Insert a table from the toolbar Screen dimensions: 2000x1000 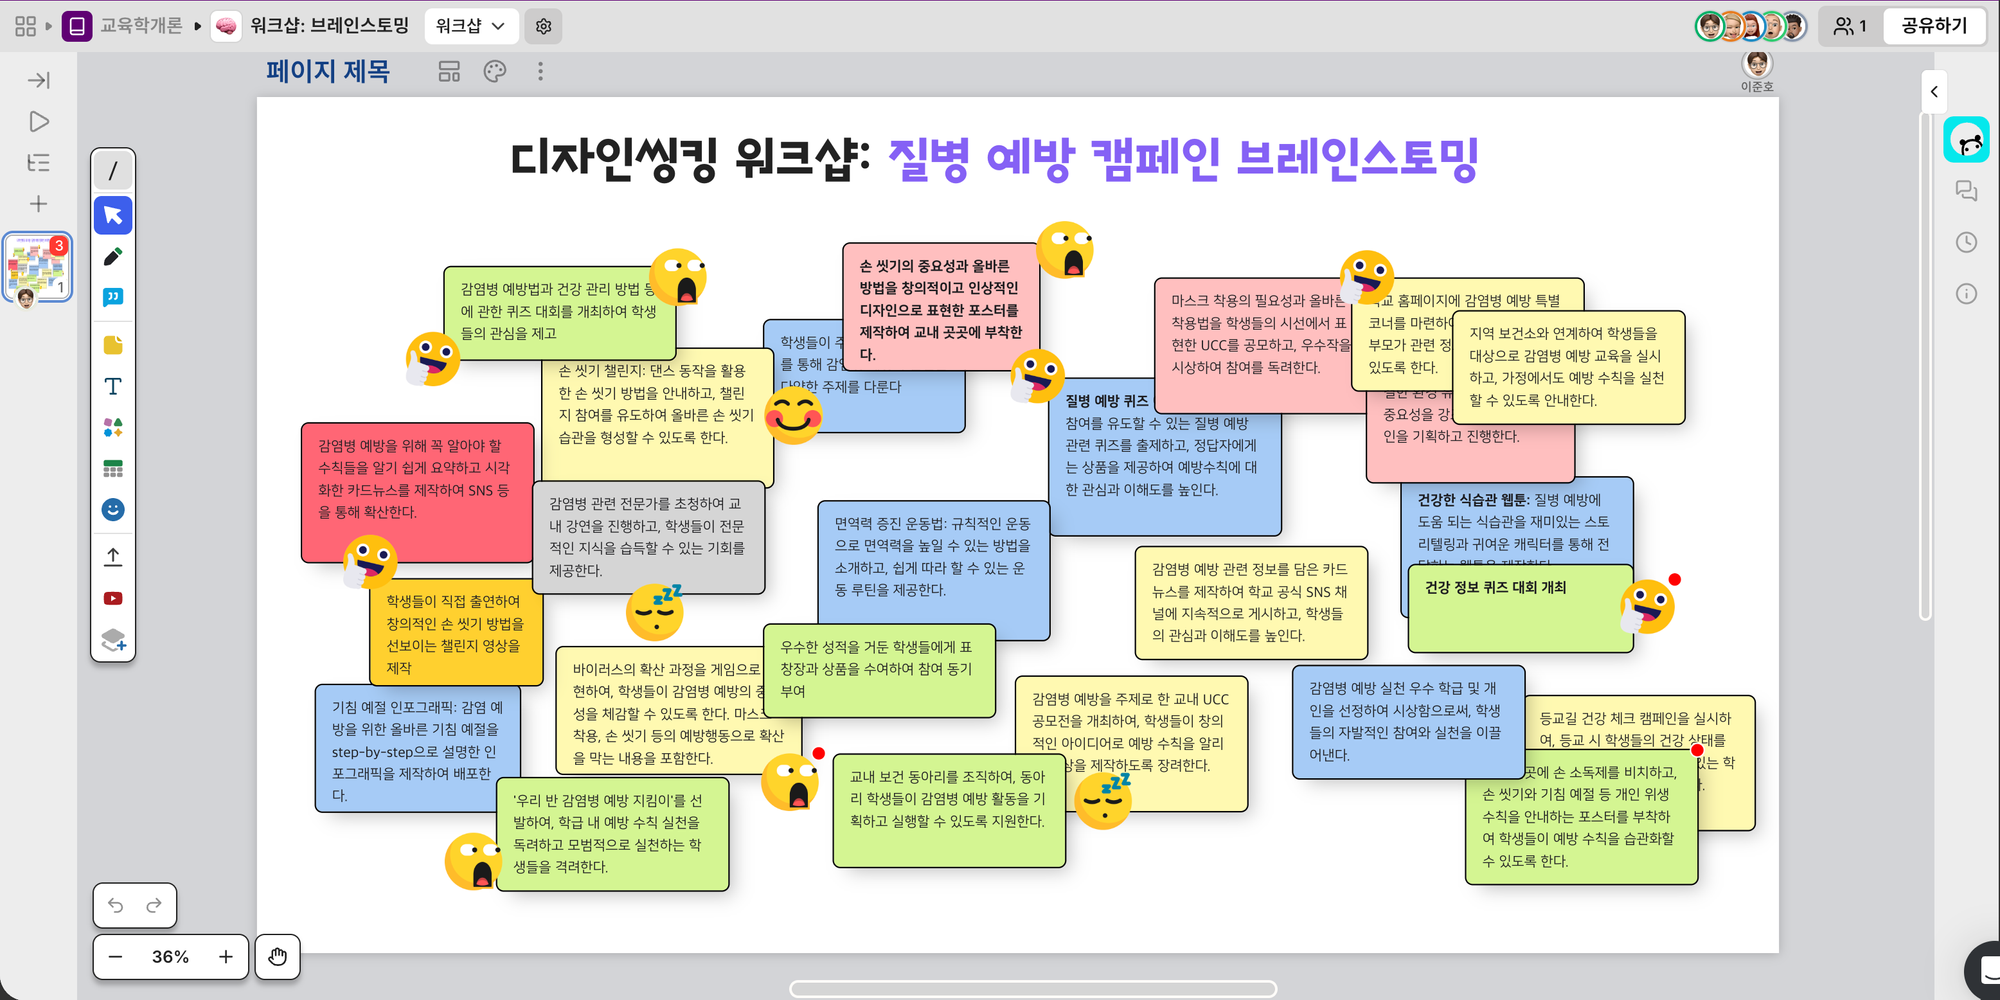coord(113,469)
